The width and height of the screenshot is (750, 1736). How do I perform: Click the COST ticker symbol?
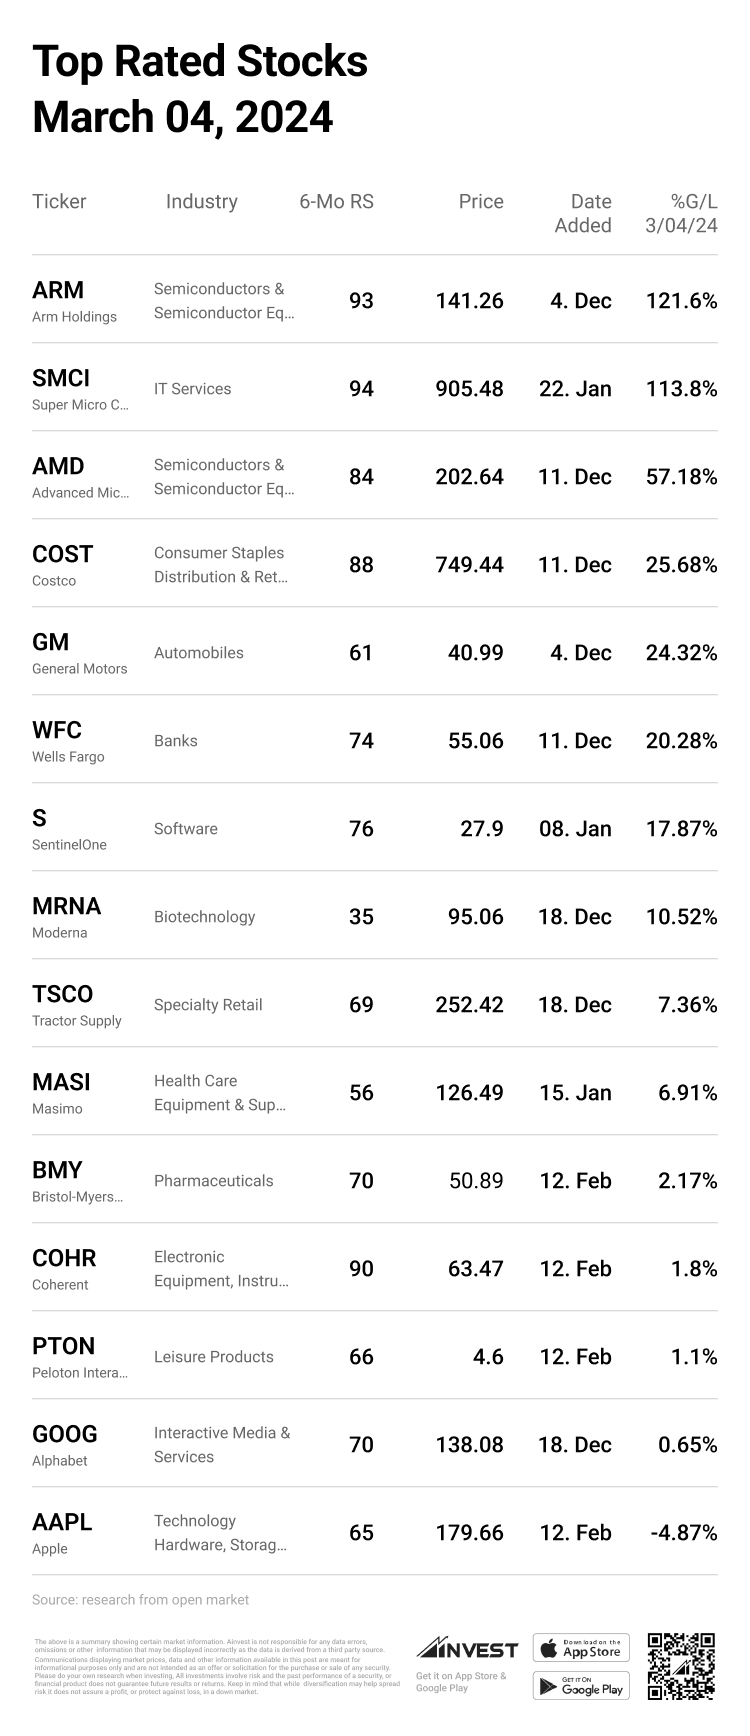tap(62, 554)
